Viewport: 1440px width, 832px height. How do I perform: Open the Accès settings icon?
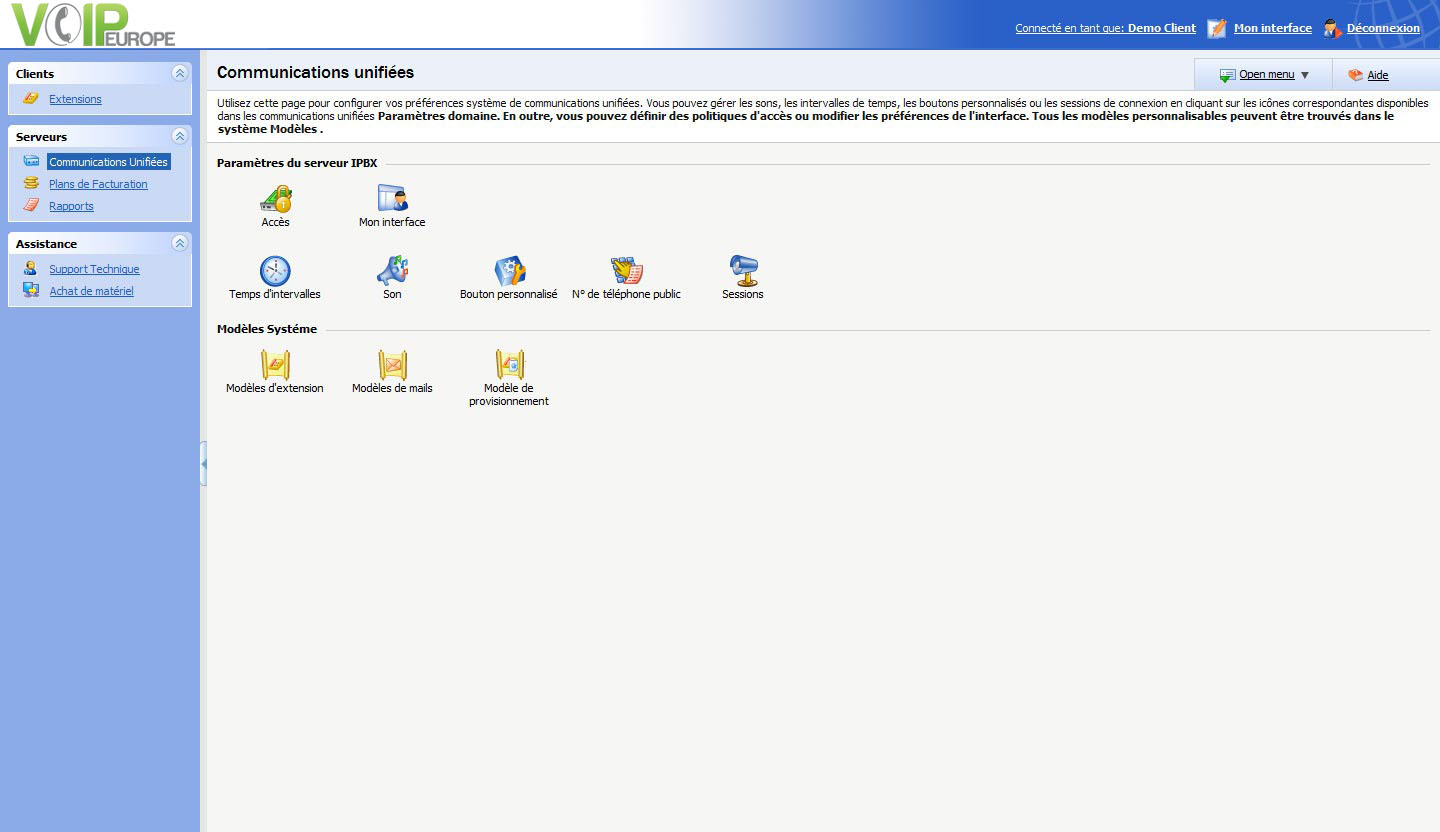click(x=275, y=199)
